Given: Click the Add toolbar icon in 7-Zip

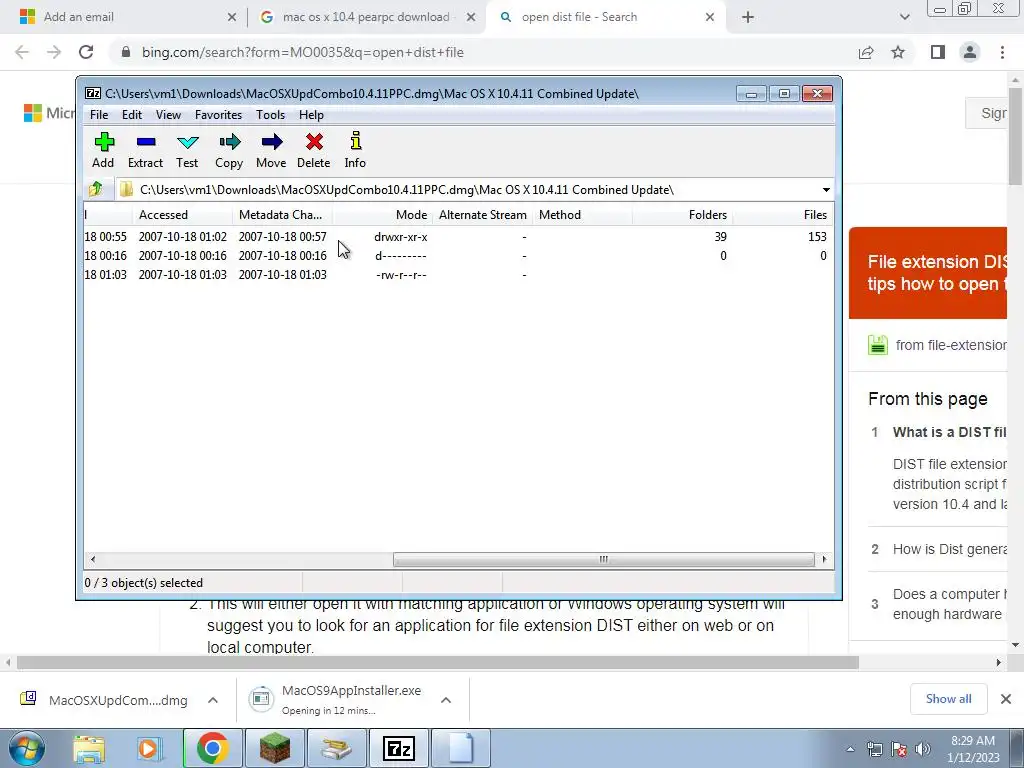Looking at the screenshot, I should 103,150.
